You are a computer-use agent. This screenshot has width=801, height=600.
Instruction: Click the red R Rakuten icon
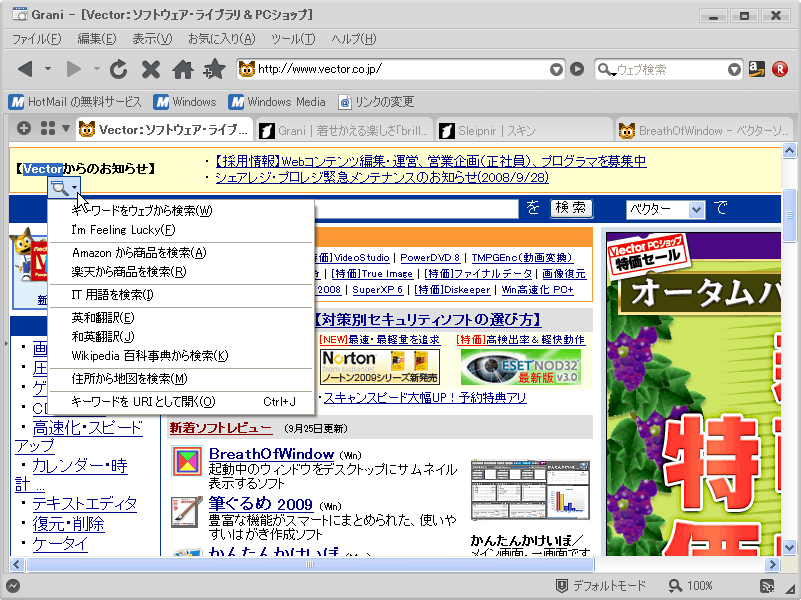tap(780, 69)
